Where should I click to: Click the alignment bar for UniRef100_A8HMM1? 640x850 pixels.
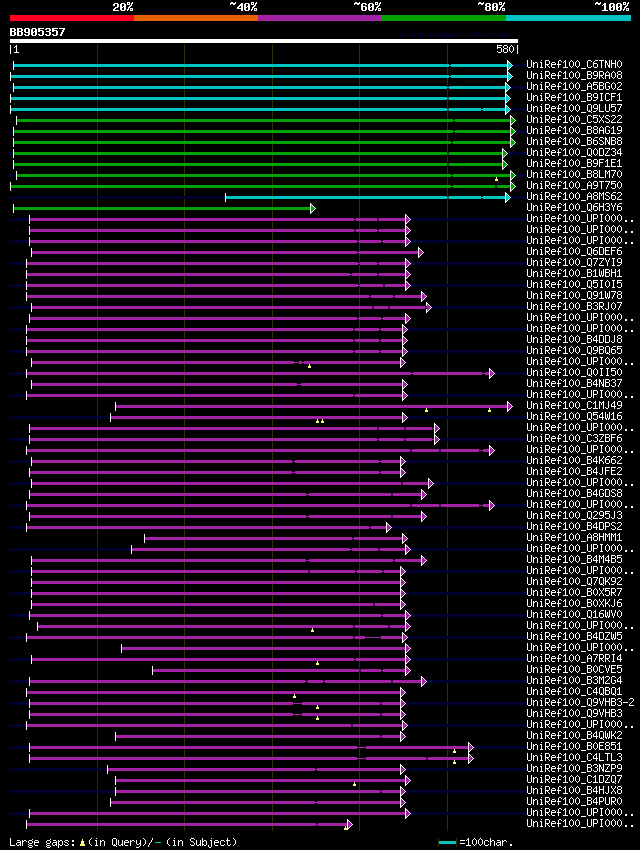coord(276,539)
